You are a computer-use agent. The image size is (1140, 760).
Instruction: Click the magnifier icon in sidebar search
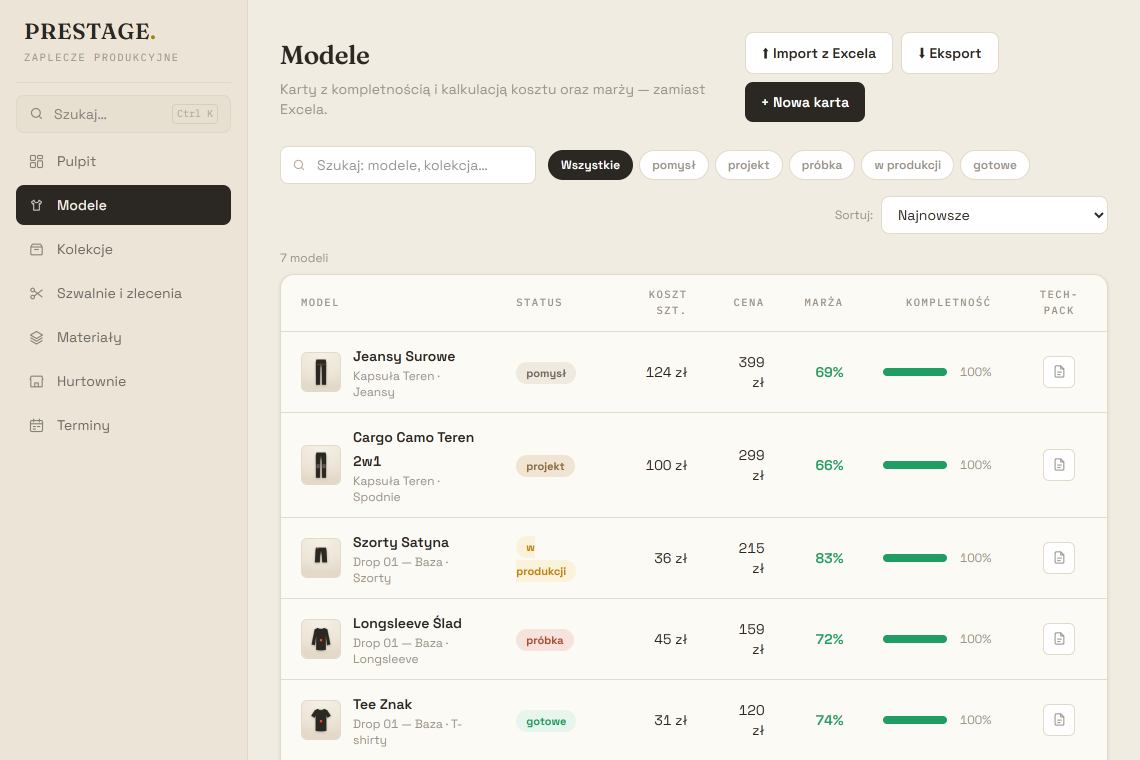[x=36, y=113]
